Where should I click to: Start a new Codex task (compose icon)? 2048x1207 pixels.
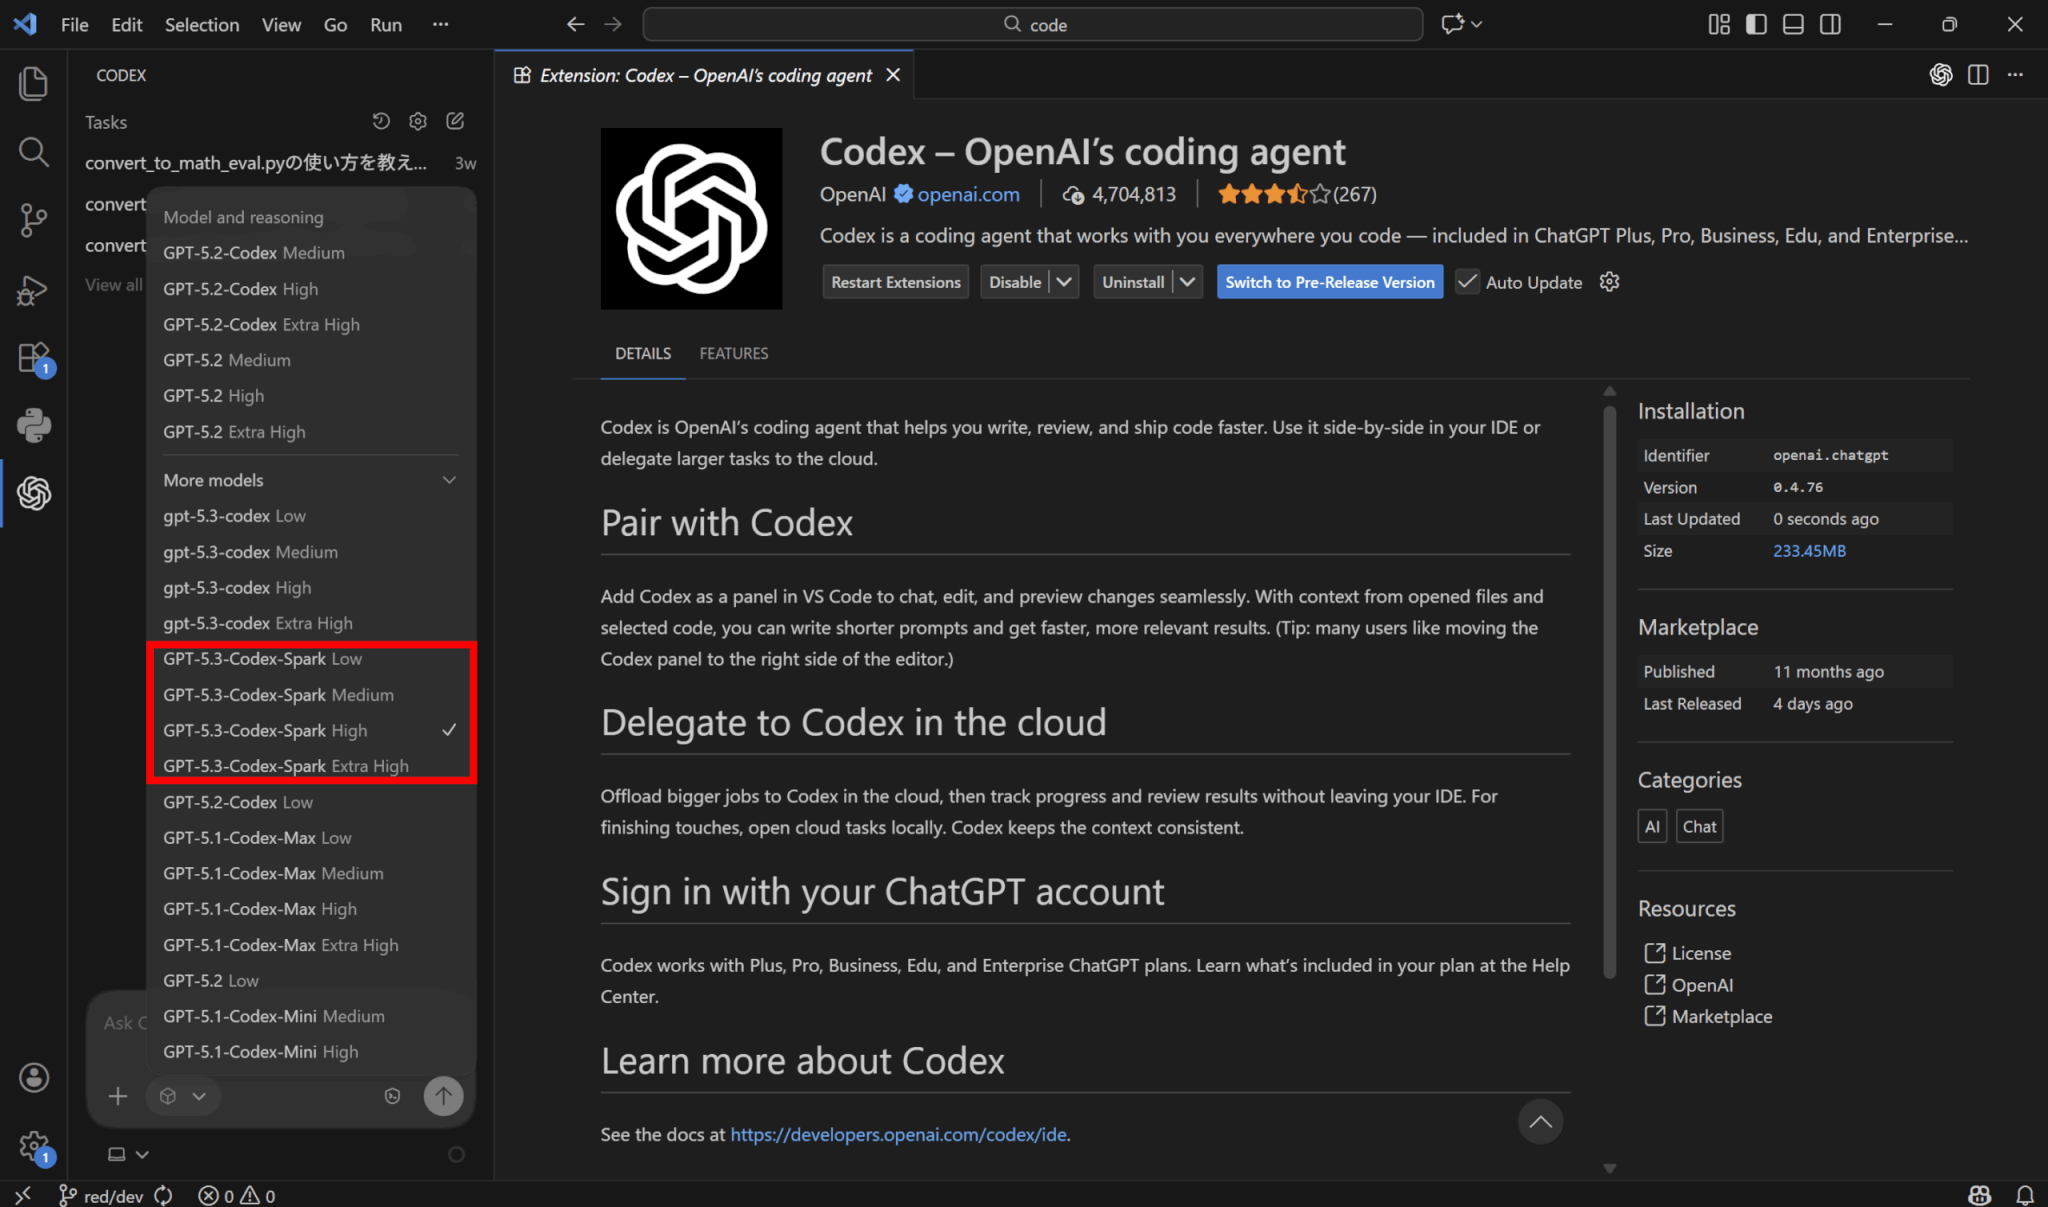tap(455, 121)
